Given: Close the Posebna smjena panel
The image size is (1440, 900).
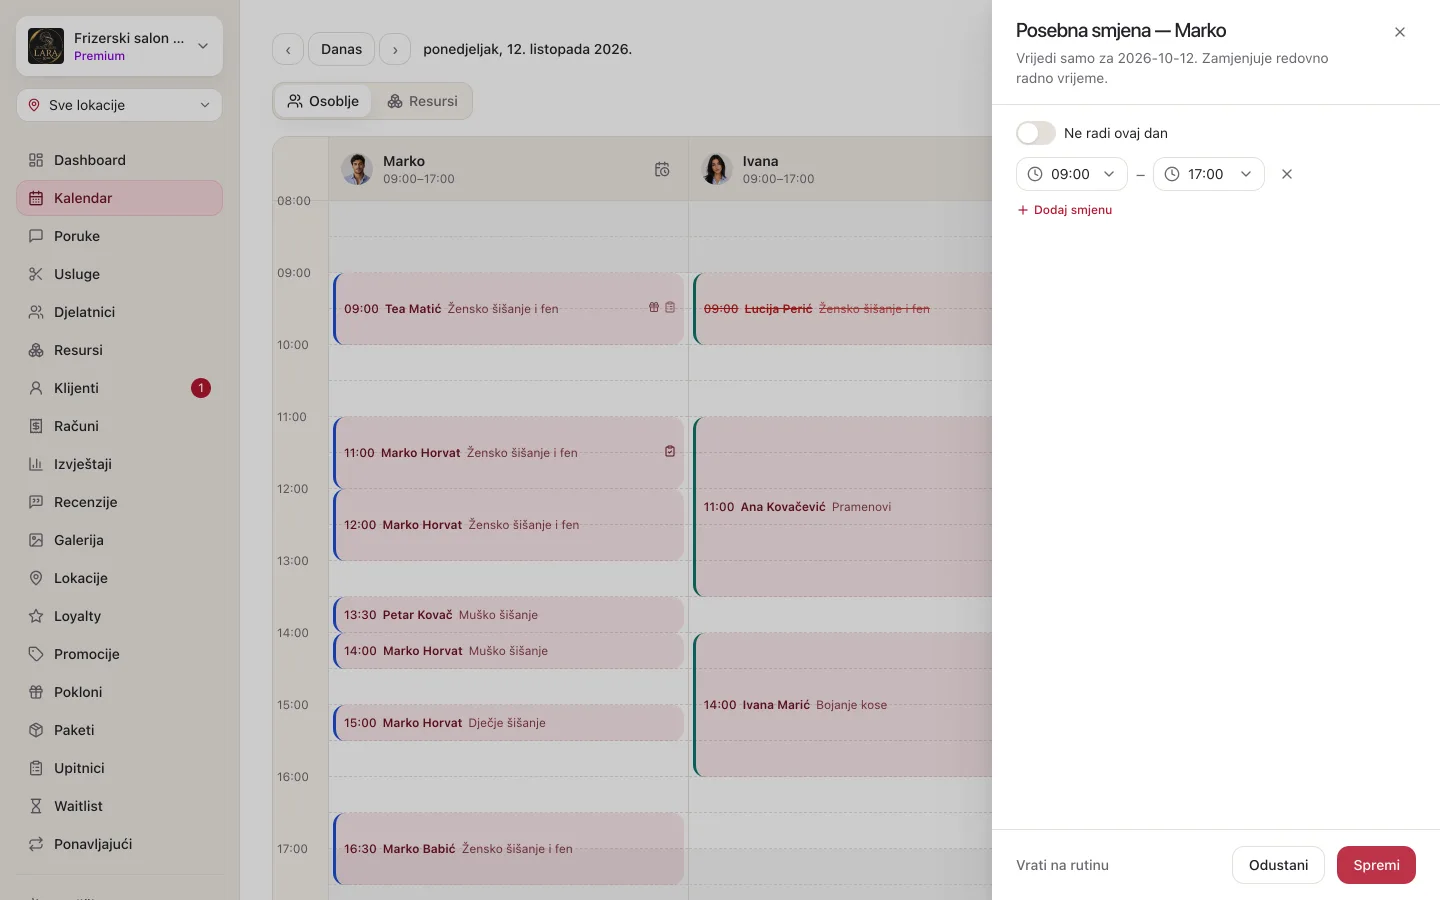Looking at the screenshot, I should [1400, 32].
